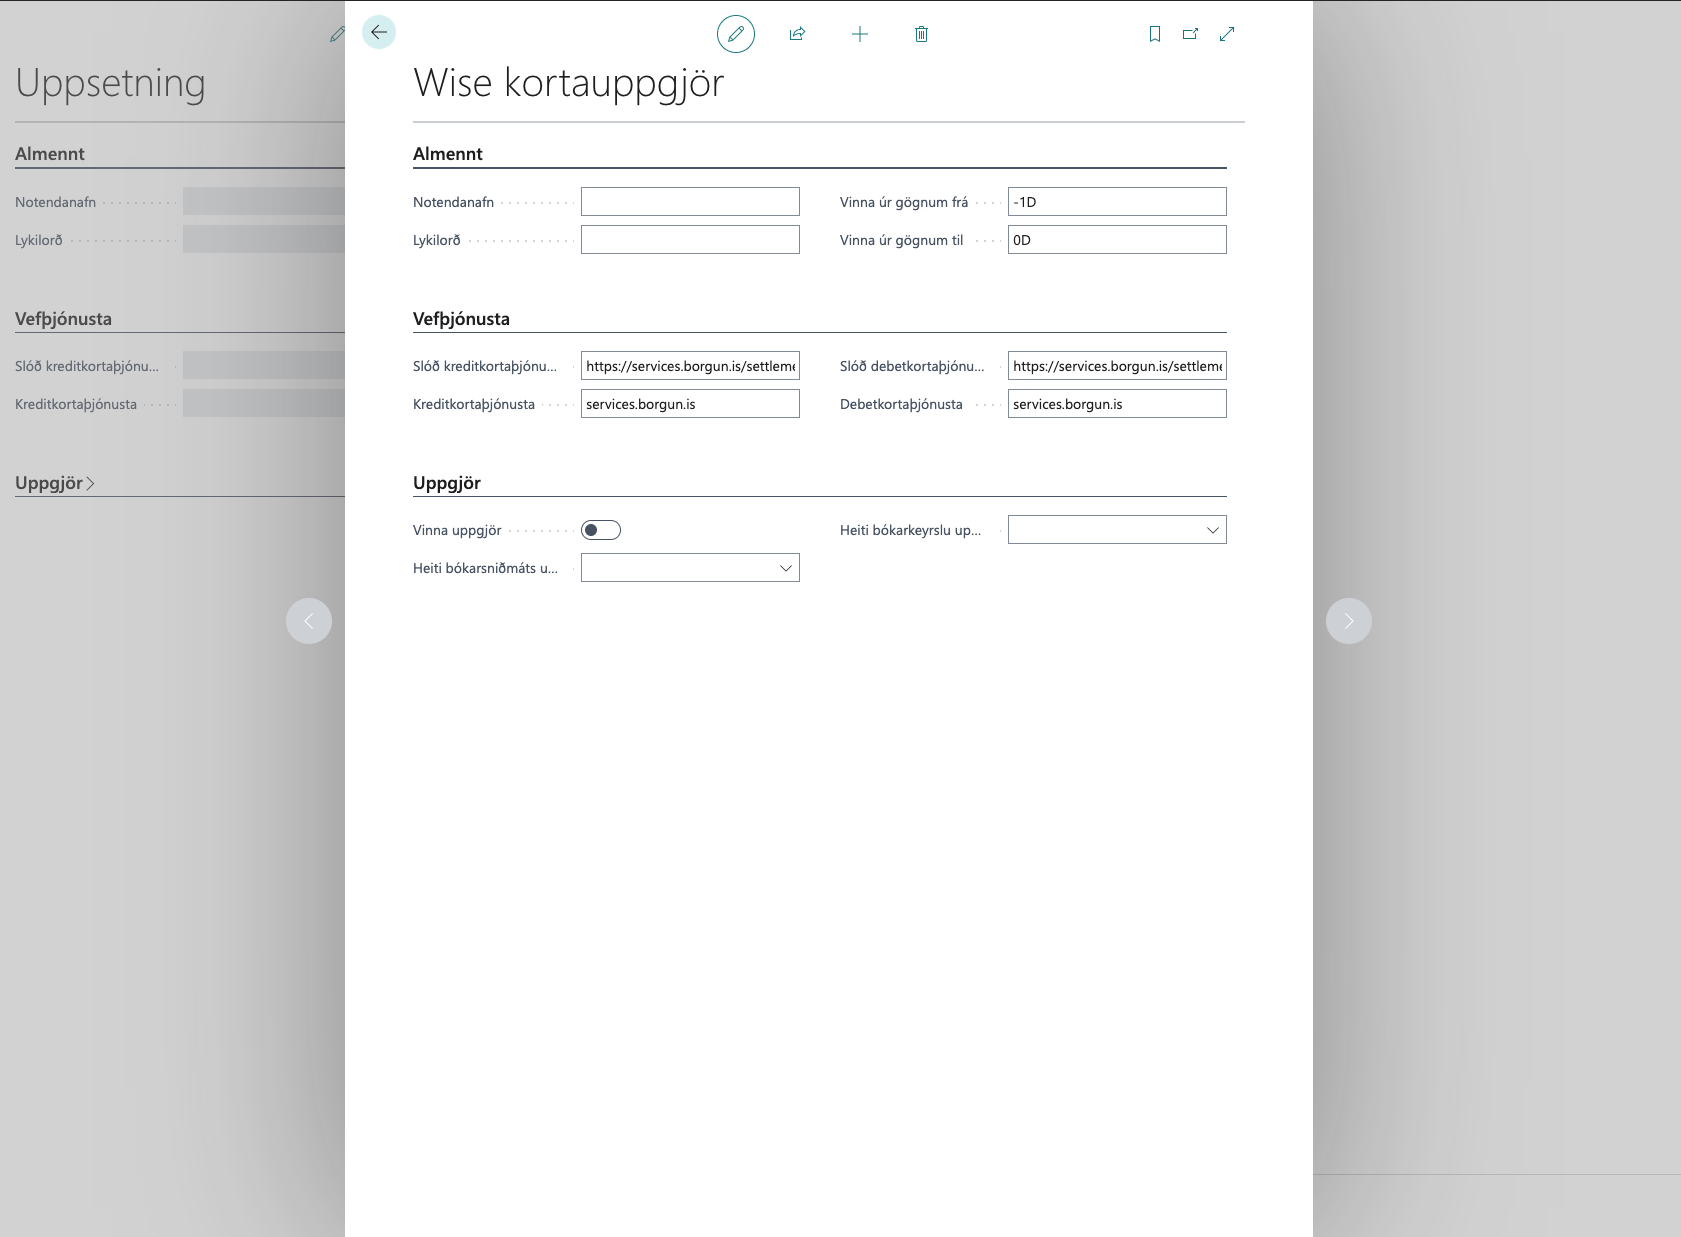
Task: Click the Lykilorð input field
Action: point(690,240)
